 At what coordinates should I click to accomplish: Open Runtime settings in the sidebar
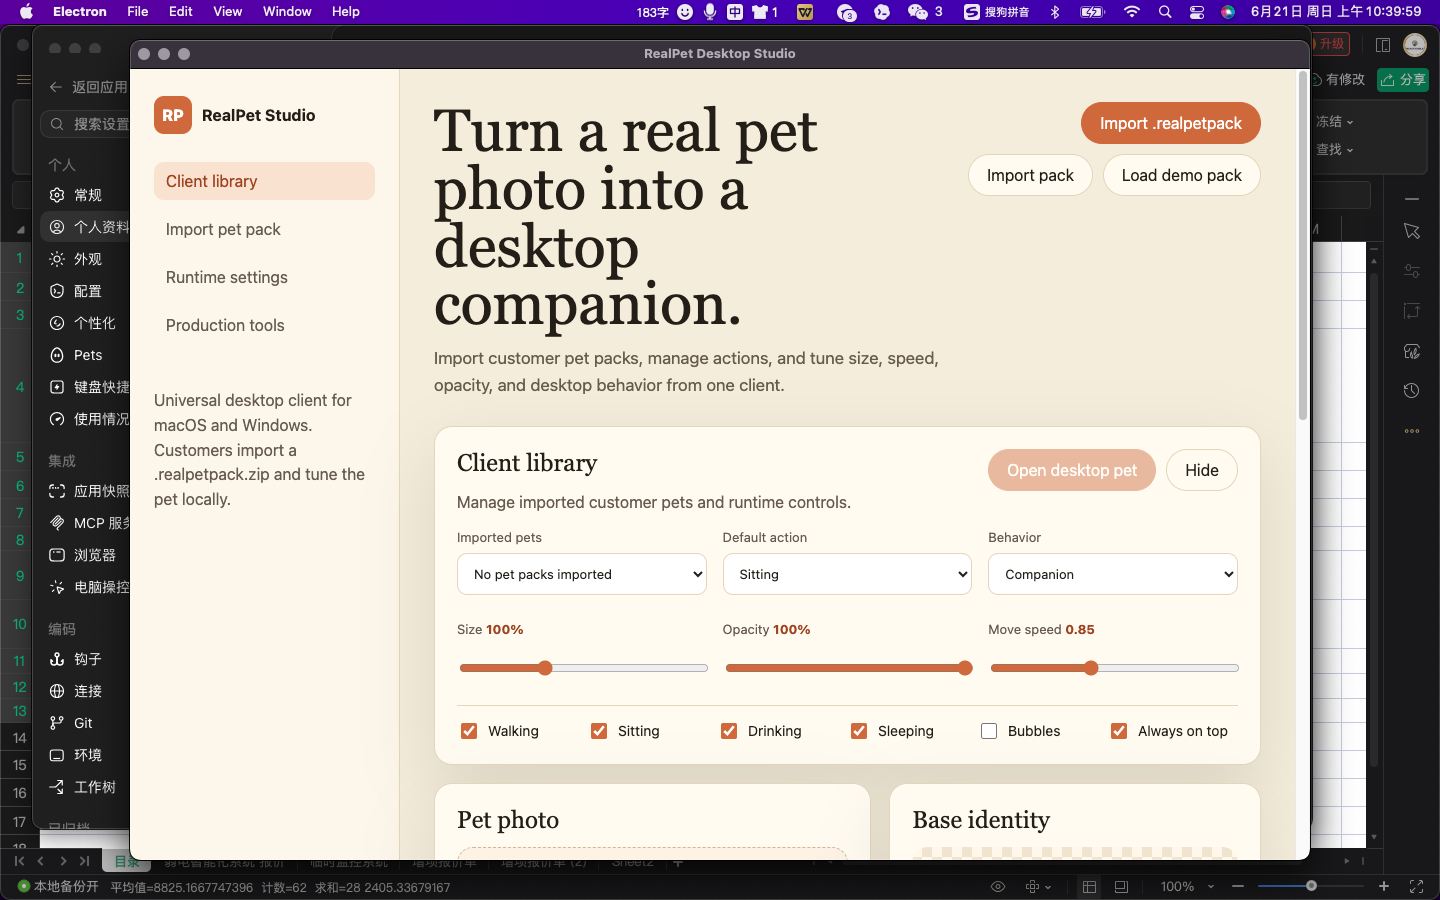click(264, 277)
